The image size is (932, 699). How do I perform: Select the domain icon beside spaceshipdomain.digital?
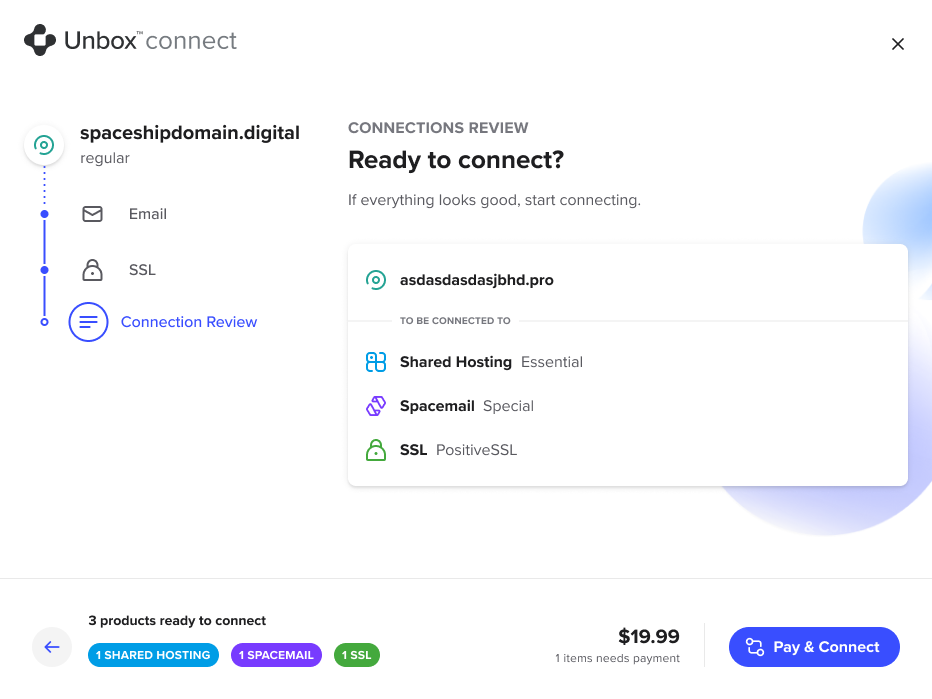[44, 144]
